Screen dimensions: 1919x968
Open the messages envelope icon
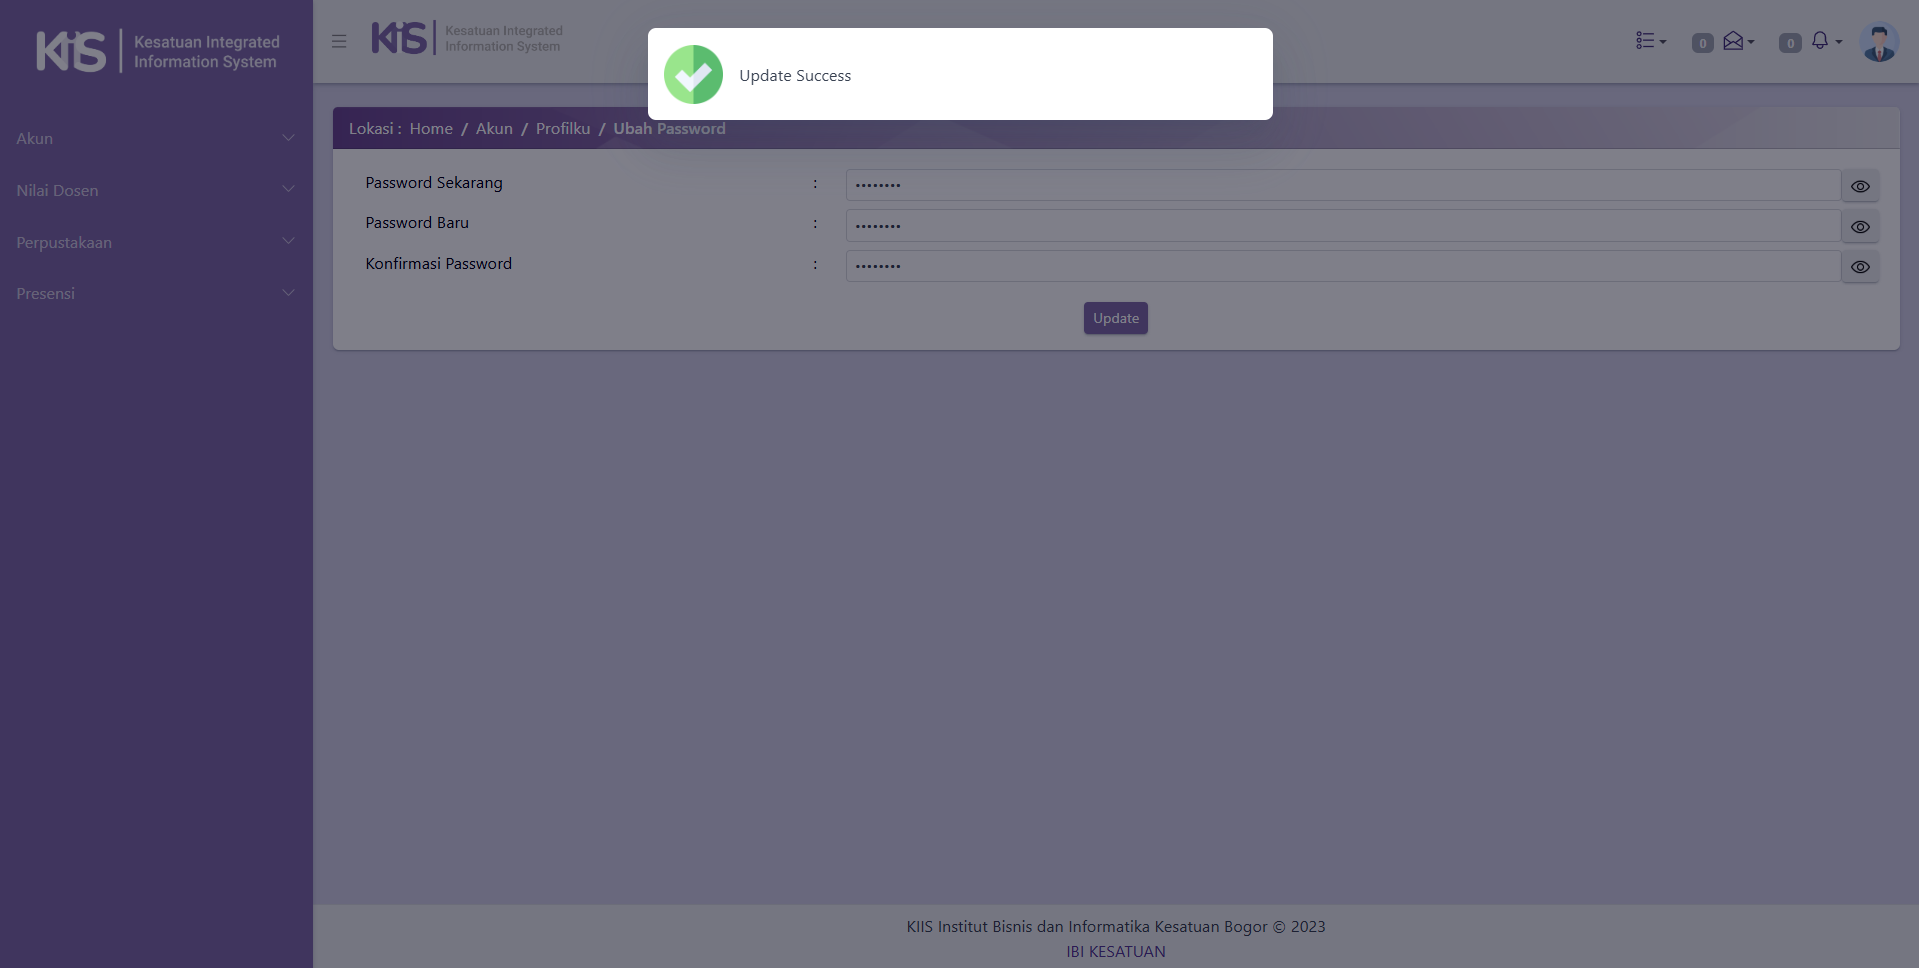[1735, 41]
